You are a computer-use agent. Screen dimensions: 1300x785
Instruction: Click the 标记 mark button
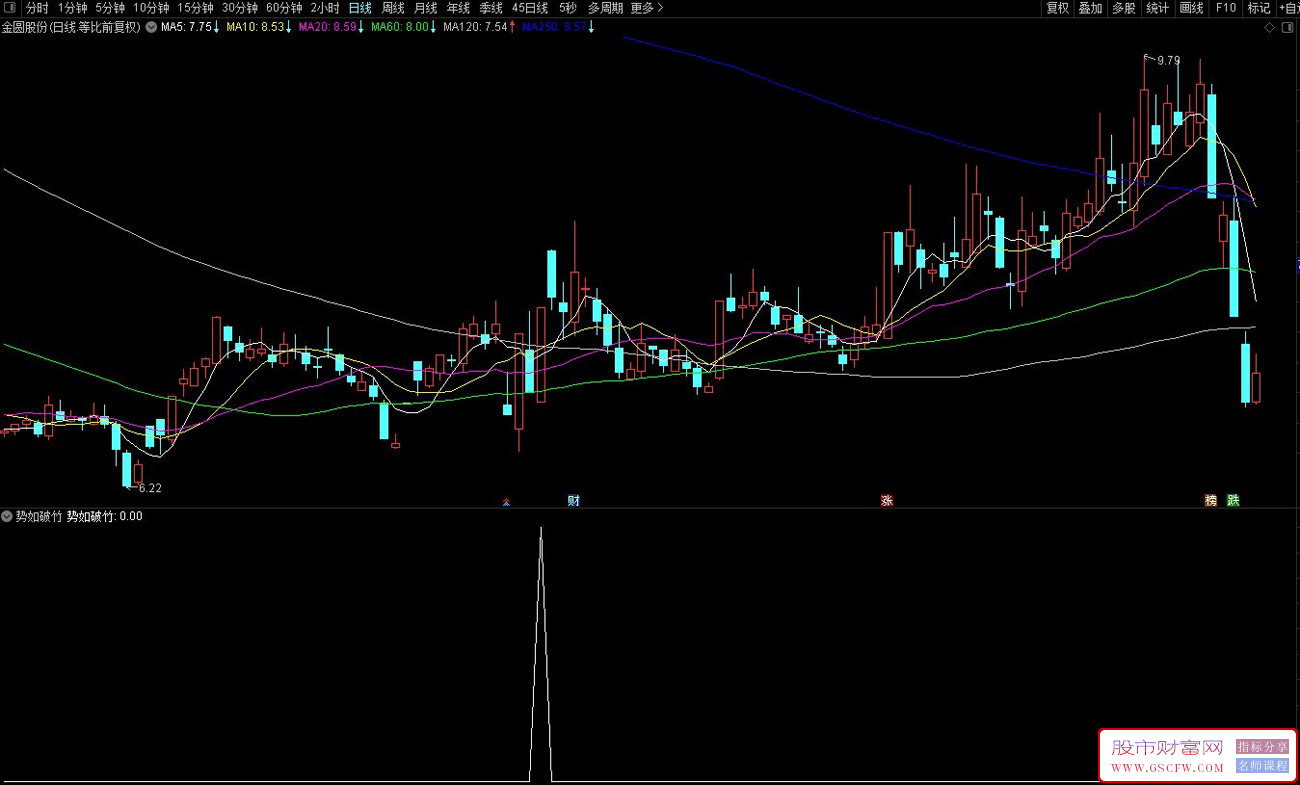(1258, 8)
